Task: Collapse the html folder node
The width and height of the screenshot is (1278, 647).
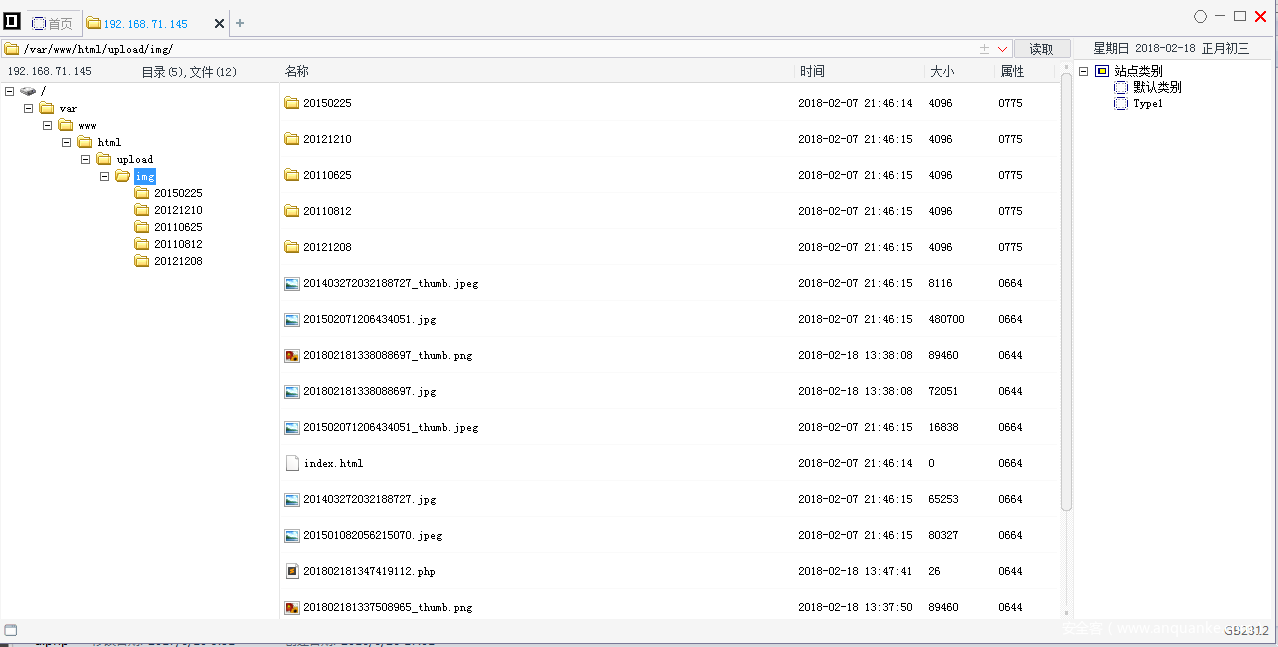Action: [x=67, y=142]
